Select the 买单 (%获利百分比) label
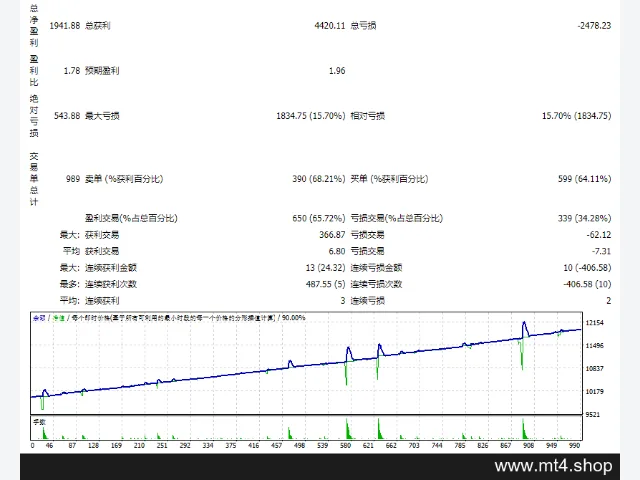 pos(389,179)
